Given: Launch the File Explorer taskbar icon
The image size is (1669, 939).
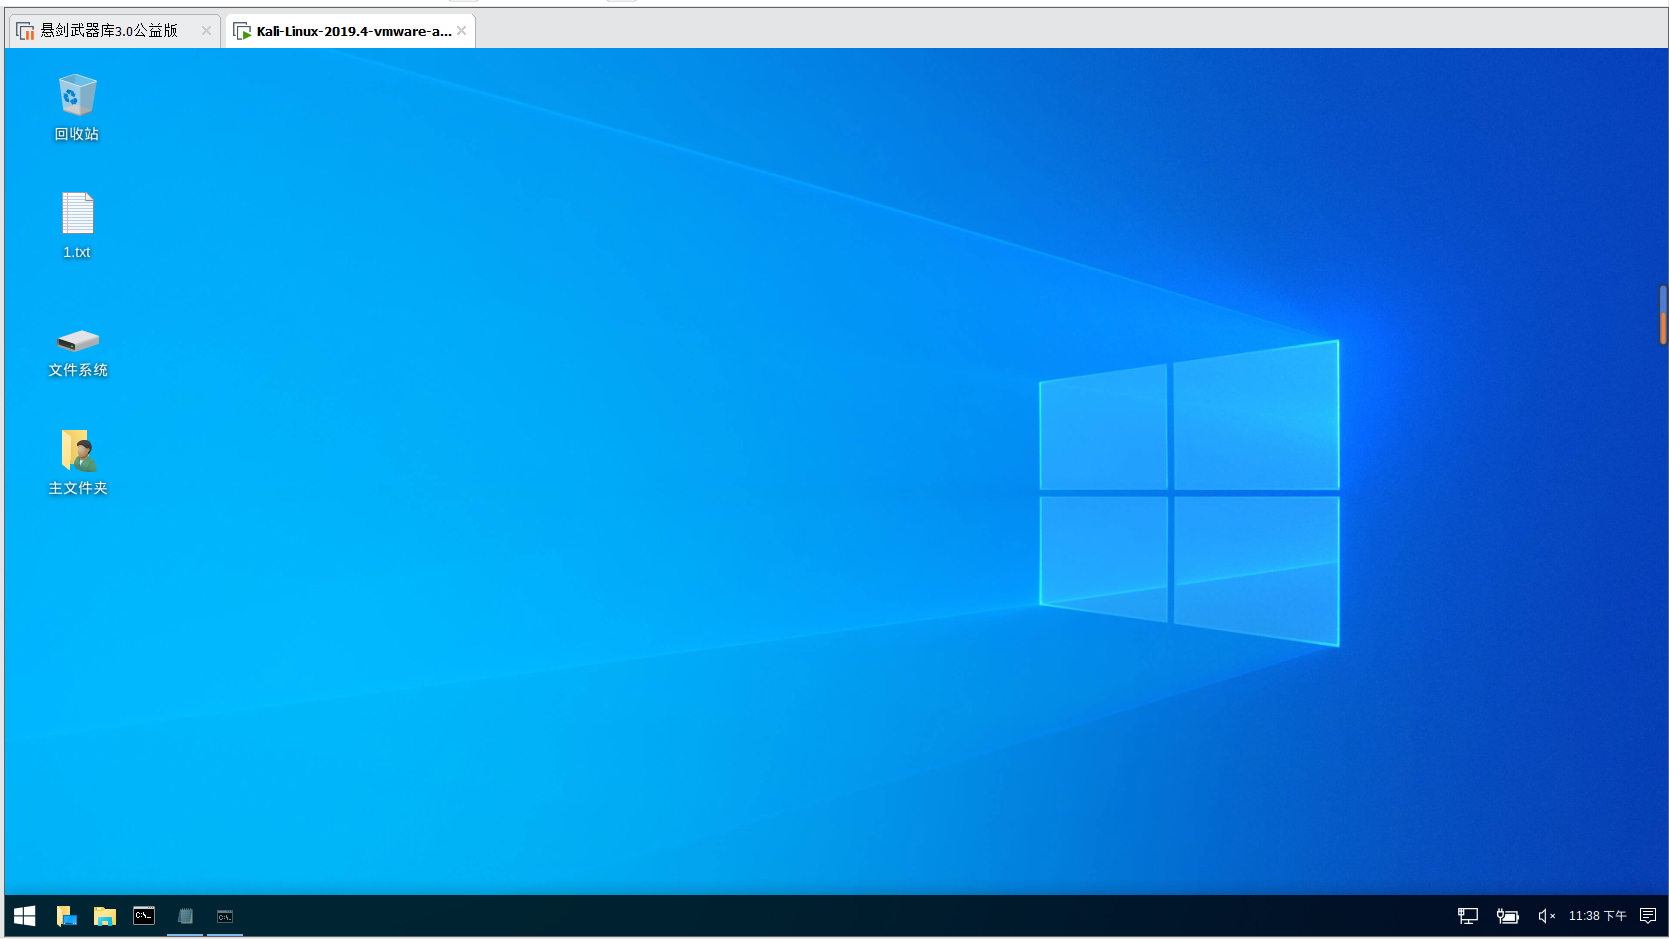Looking at the screenshot, I should 105,916.
